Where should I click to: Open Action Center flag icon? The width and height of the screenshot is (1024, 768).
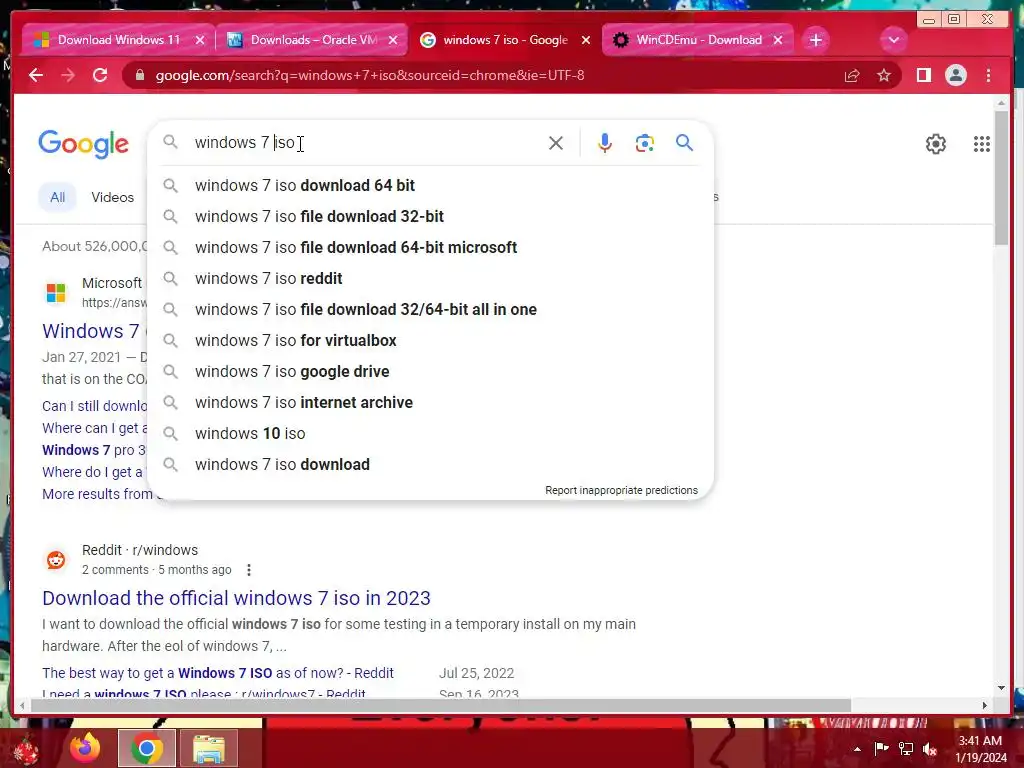click(881, 749)
